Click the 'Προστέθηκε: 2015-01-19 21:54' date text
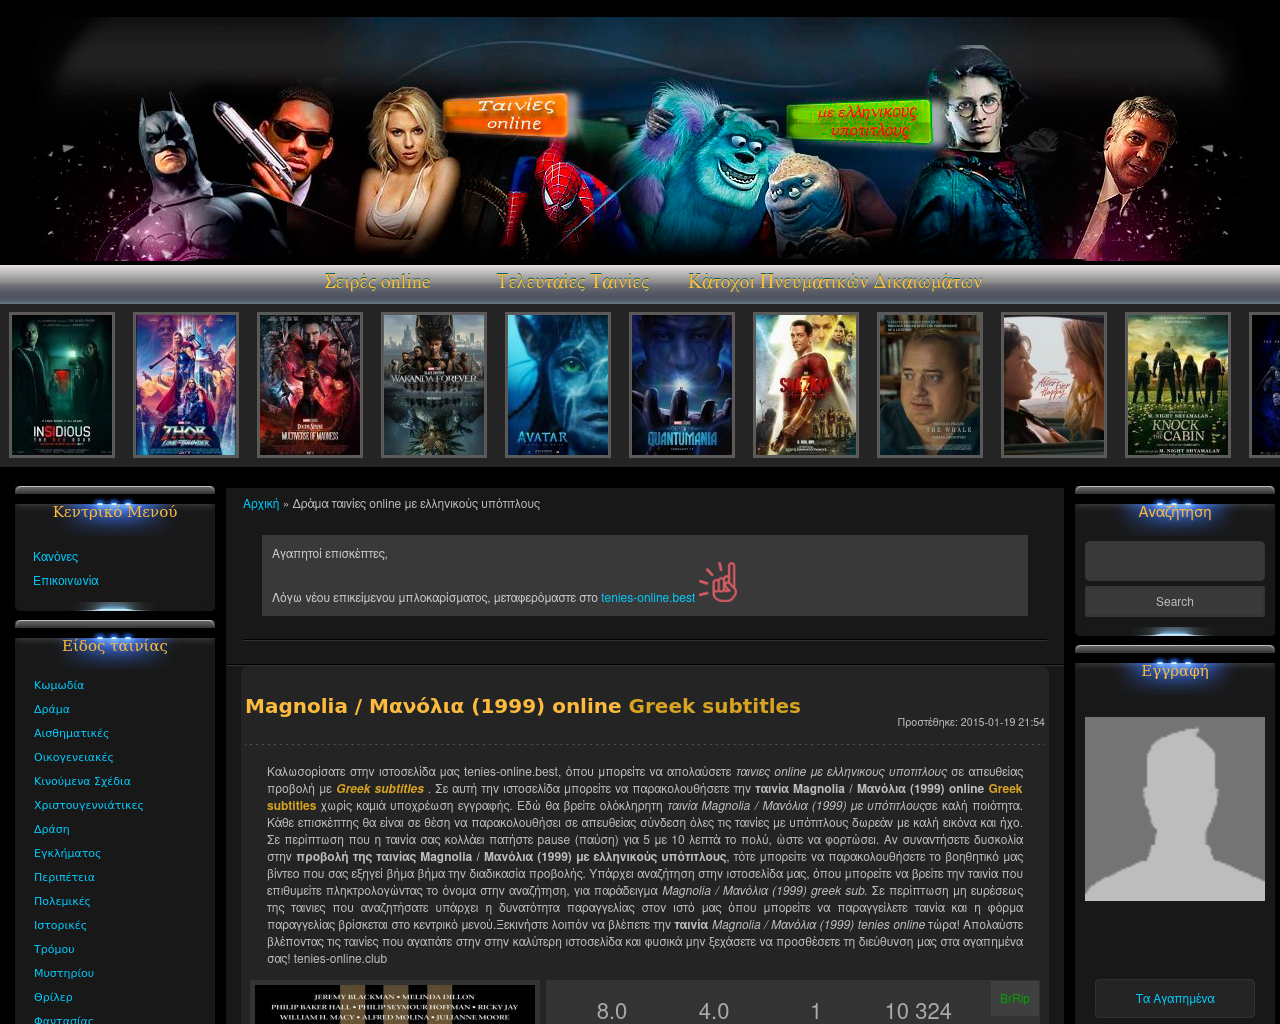Viewport: 1280px width, 1024px height. (x=971, y=722)
